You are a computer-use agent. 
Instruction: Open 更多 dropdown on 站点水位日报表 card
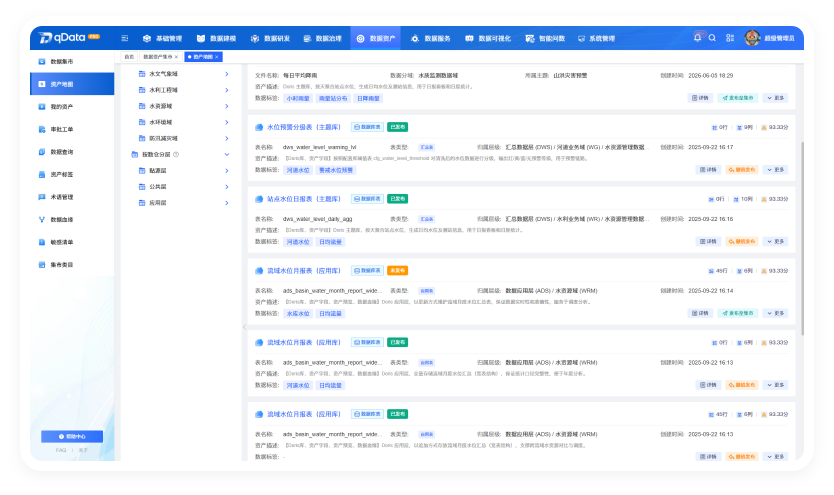click(775, 241)
